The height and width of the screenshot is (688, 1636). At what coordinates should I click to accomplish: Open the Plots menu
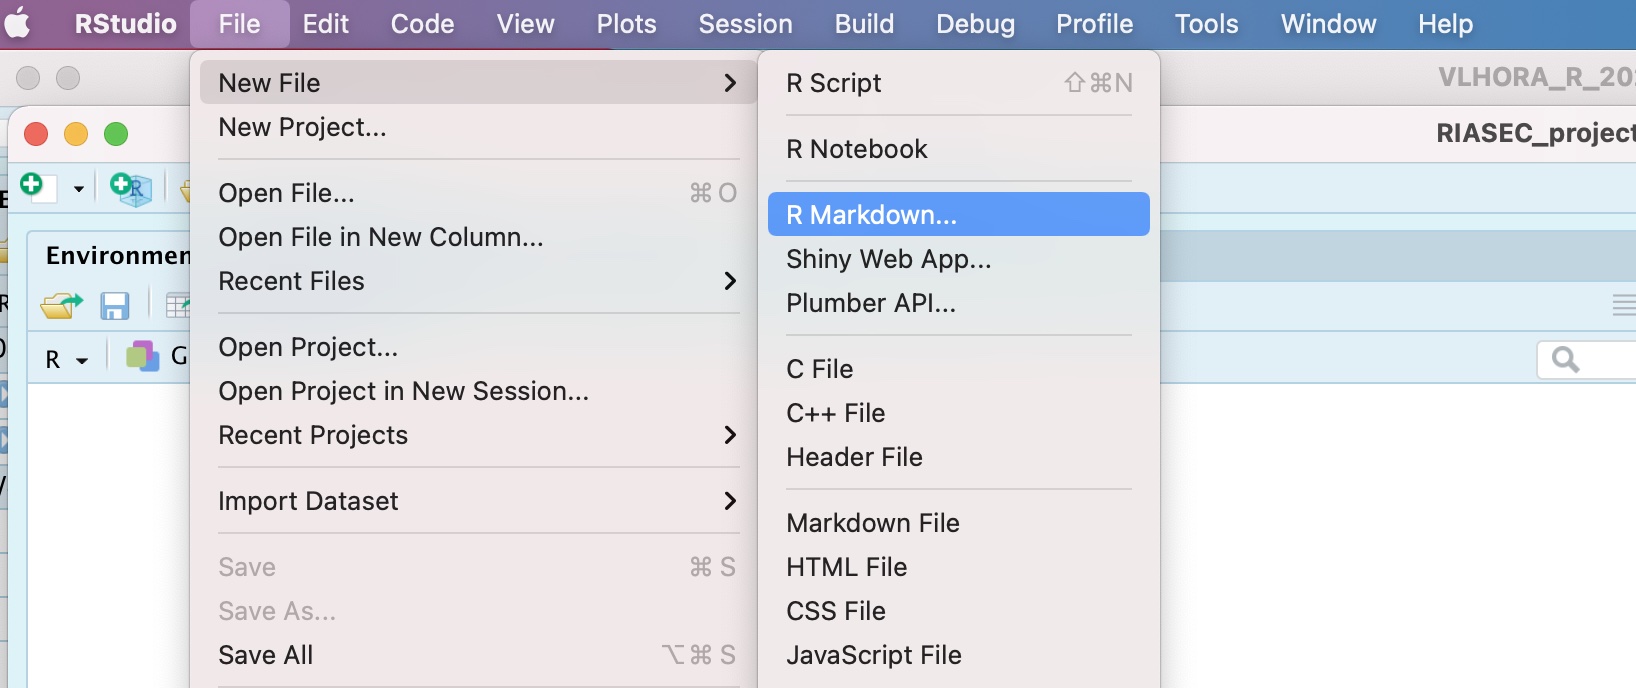(x=627, y=23)
